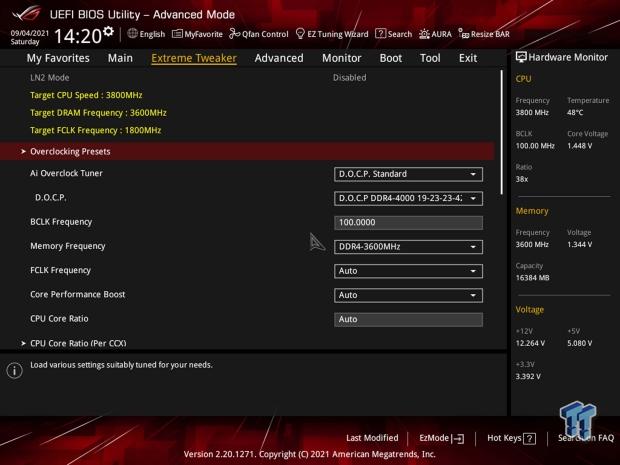Click Hot Keys question-mark icon
The width and height of the screenshot is (620, 465).
point(529,439)
